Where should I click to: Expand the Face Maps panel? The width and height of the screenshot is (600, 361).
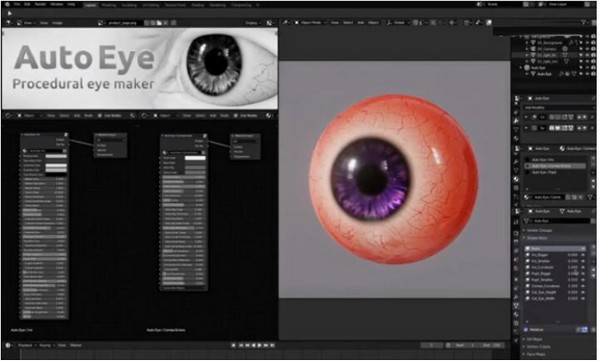tap(536, 354)
